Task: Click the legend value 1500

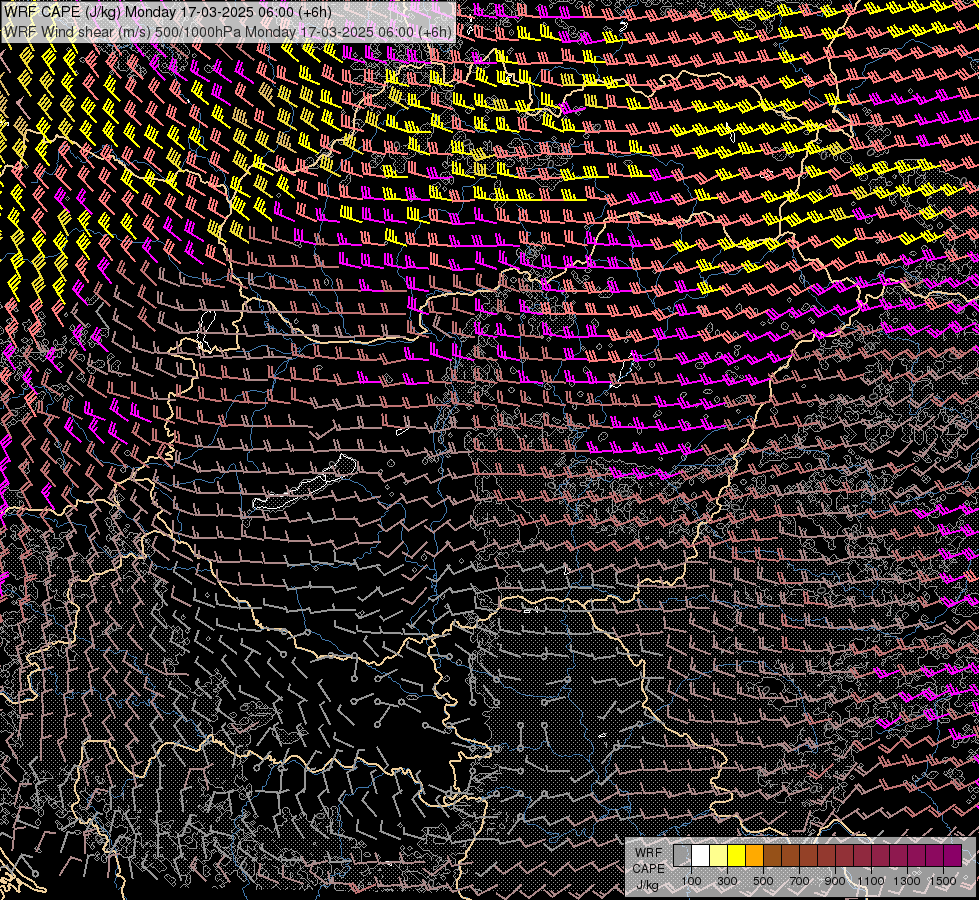Action: 943,881
